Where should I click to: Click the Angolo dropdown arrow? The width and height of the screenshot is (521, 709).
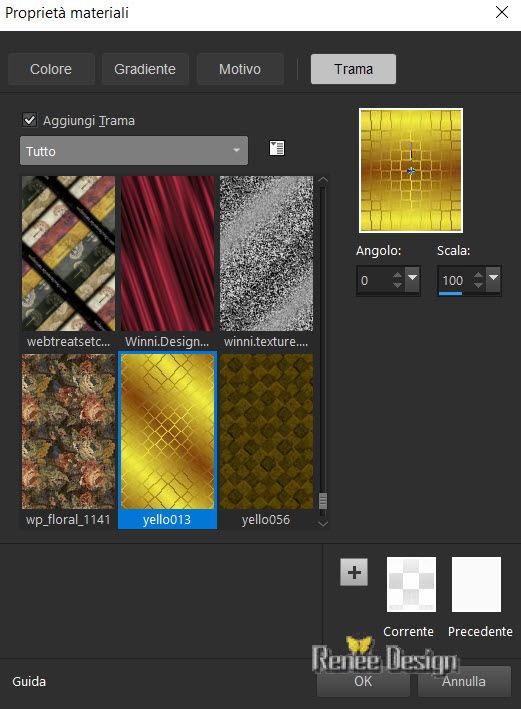coord(412,280)
